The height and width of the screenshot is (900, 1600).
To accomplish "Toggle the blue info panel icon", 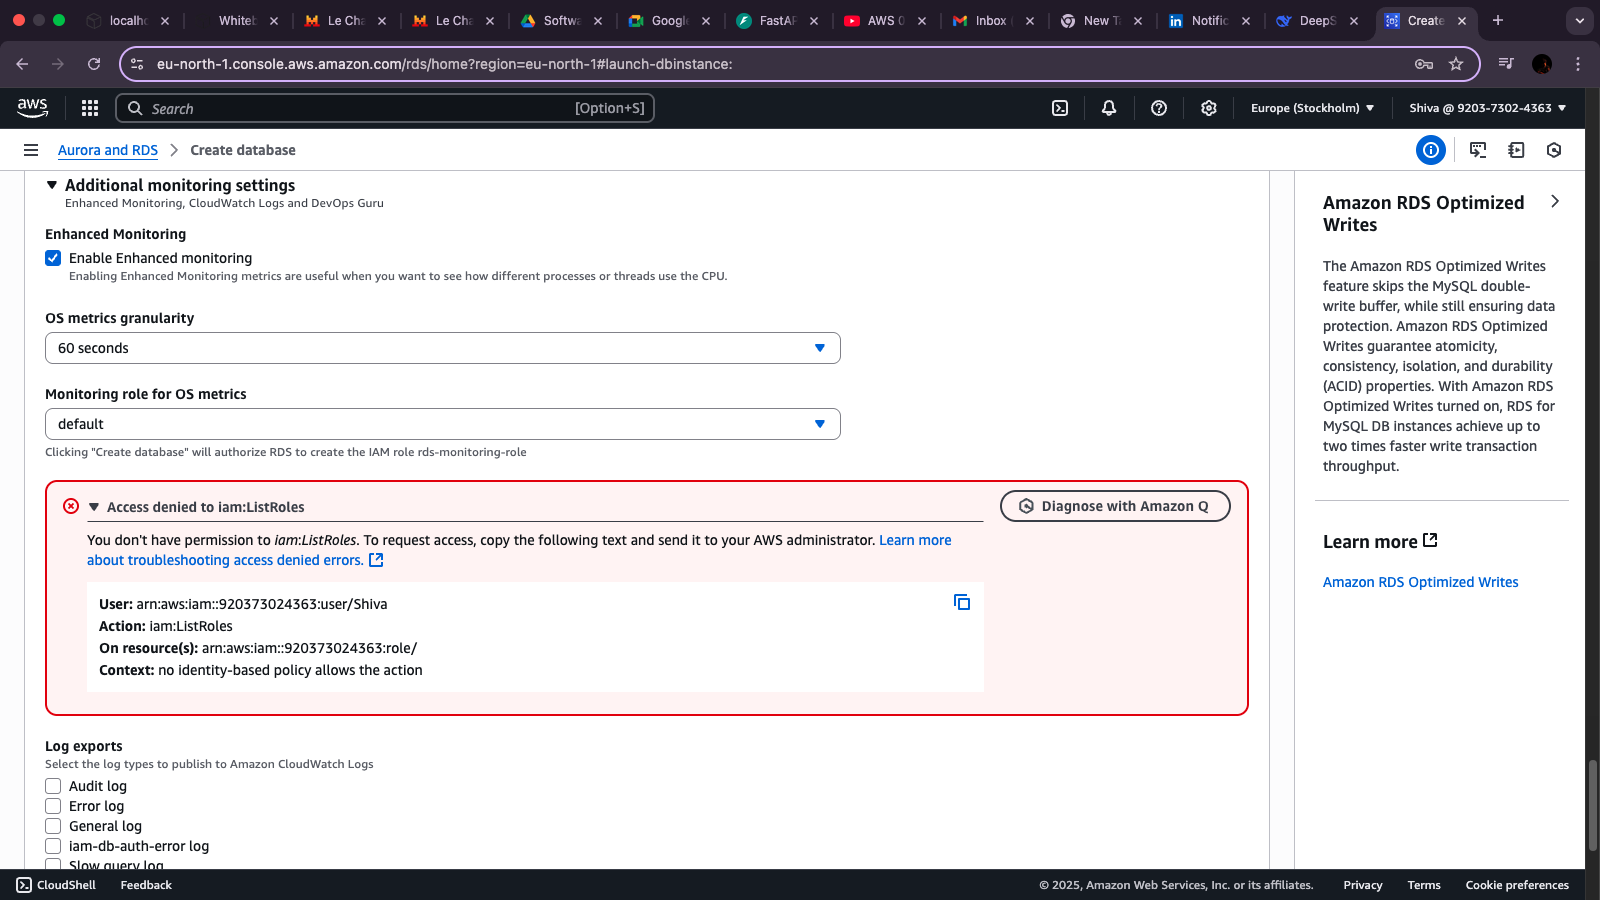I will point(1431,150).
